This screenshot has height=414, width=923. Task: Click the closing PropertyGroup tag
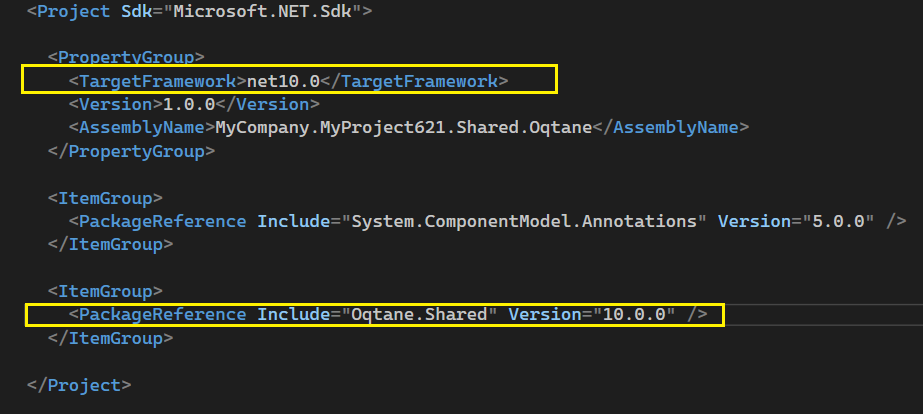pos(132,152)
